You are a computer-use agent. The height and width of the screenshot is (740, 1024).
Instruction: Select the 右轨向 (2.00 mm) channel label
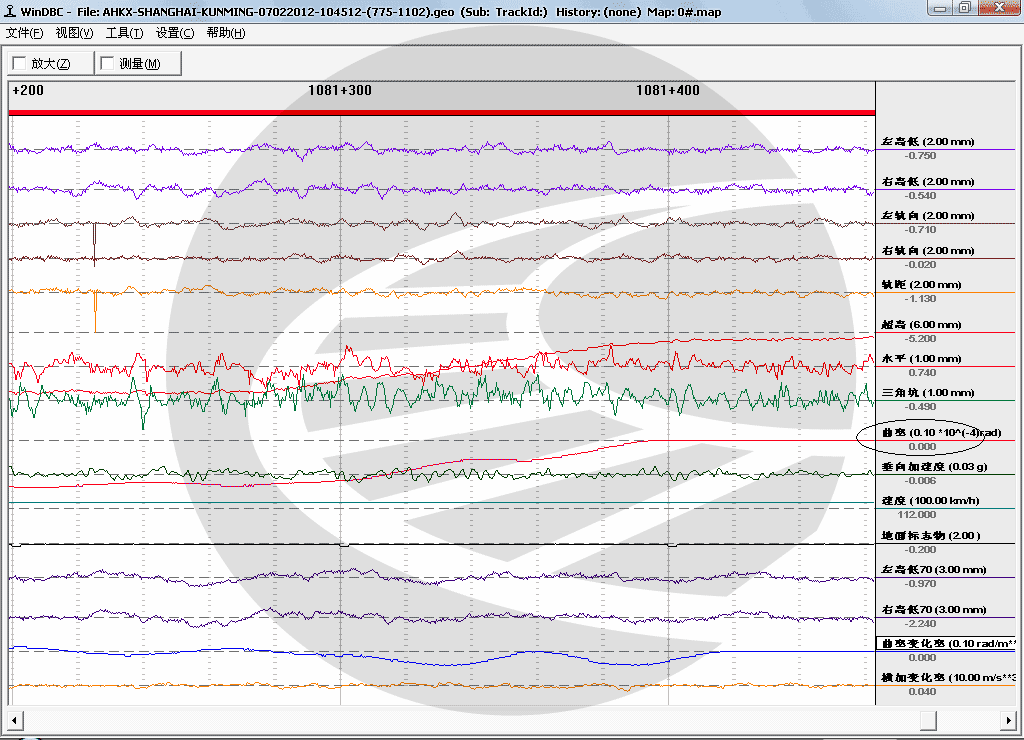tap(928, 251)
